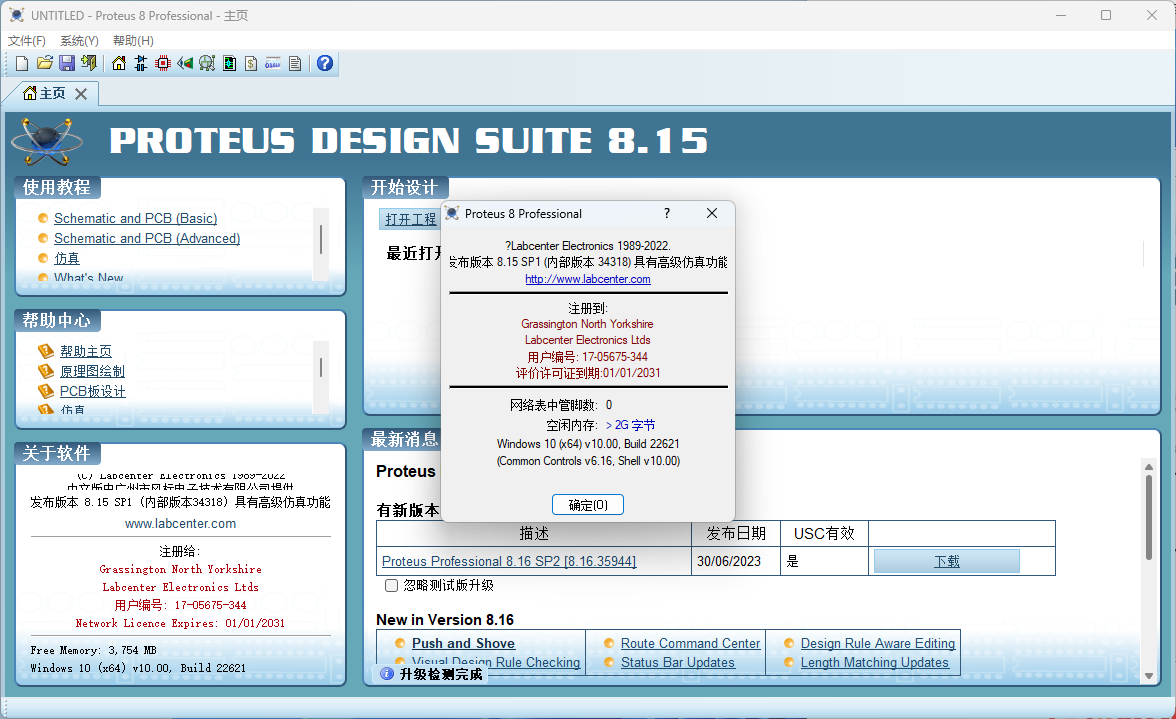This screenshot has width=1176, height=719.
Task: Click the 下载 download button
Action: tap(946, 561)
